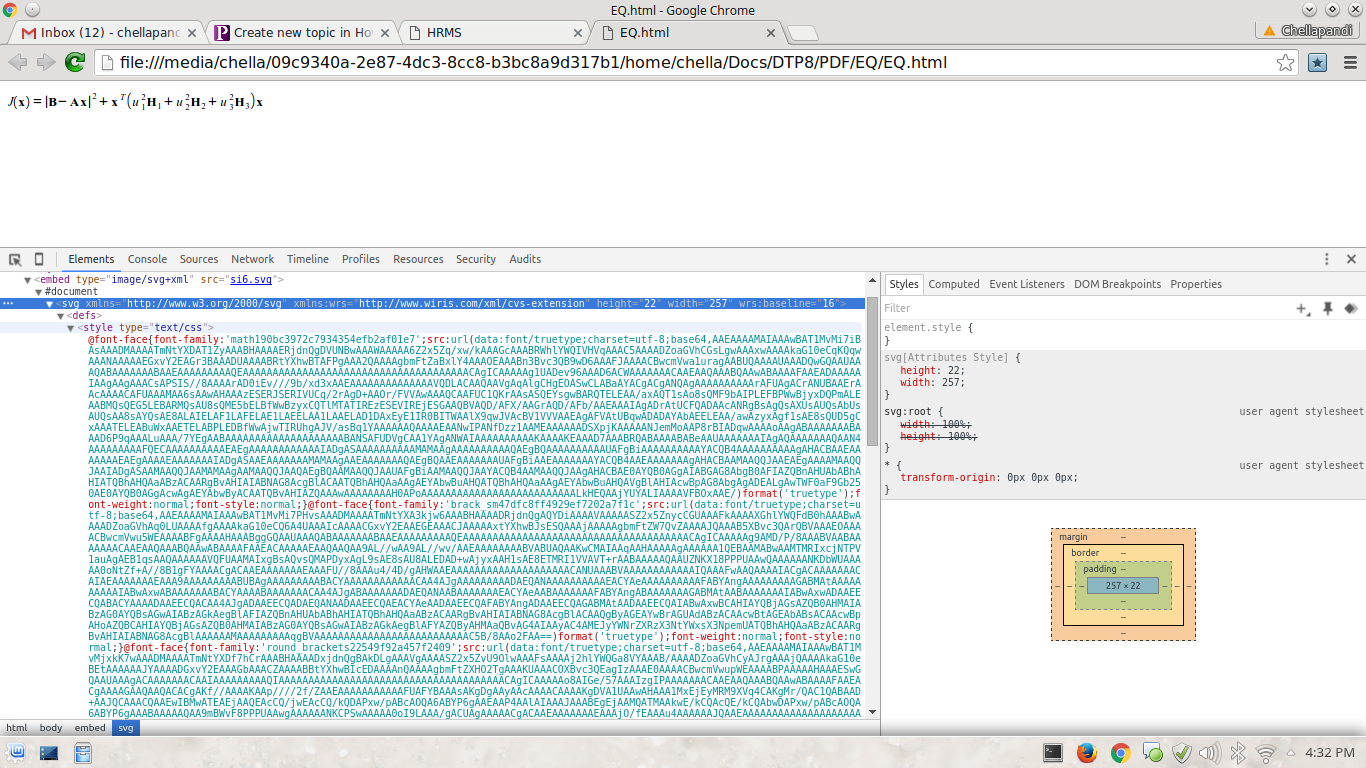Toggle device mode in DevTools
The image size is (1366, 768).
coord(39,259)
